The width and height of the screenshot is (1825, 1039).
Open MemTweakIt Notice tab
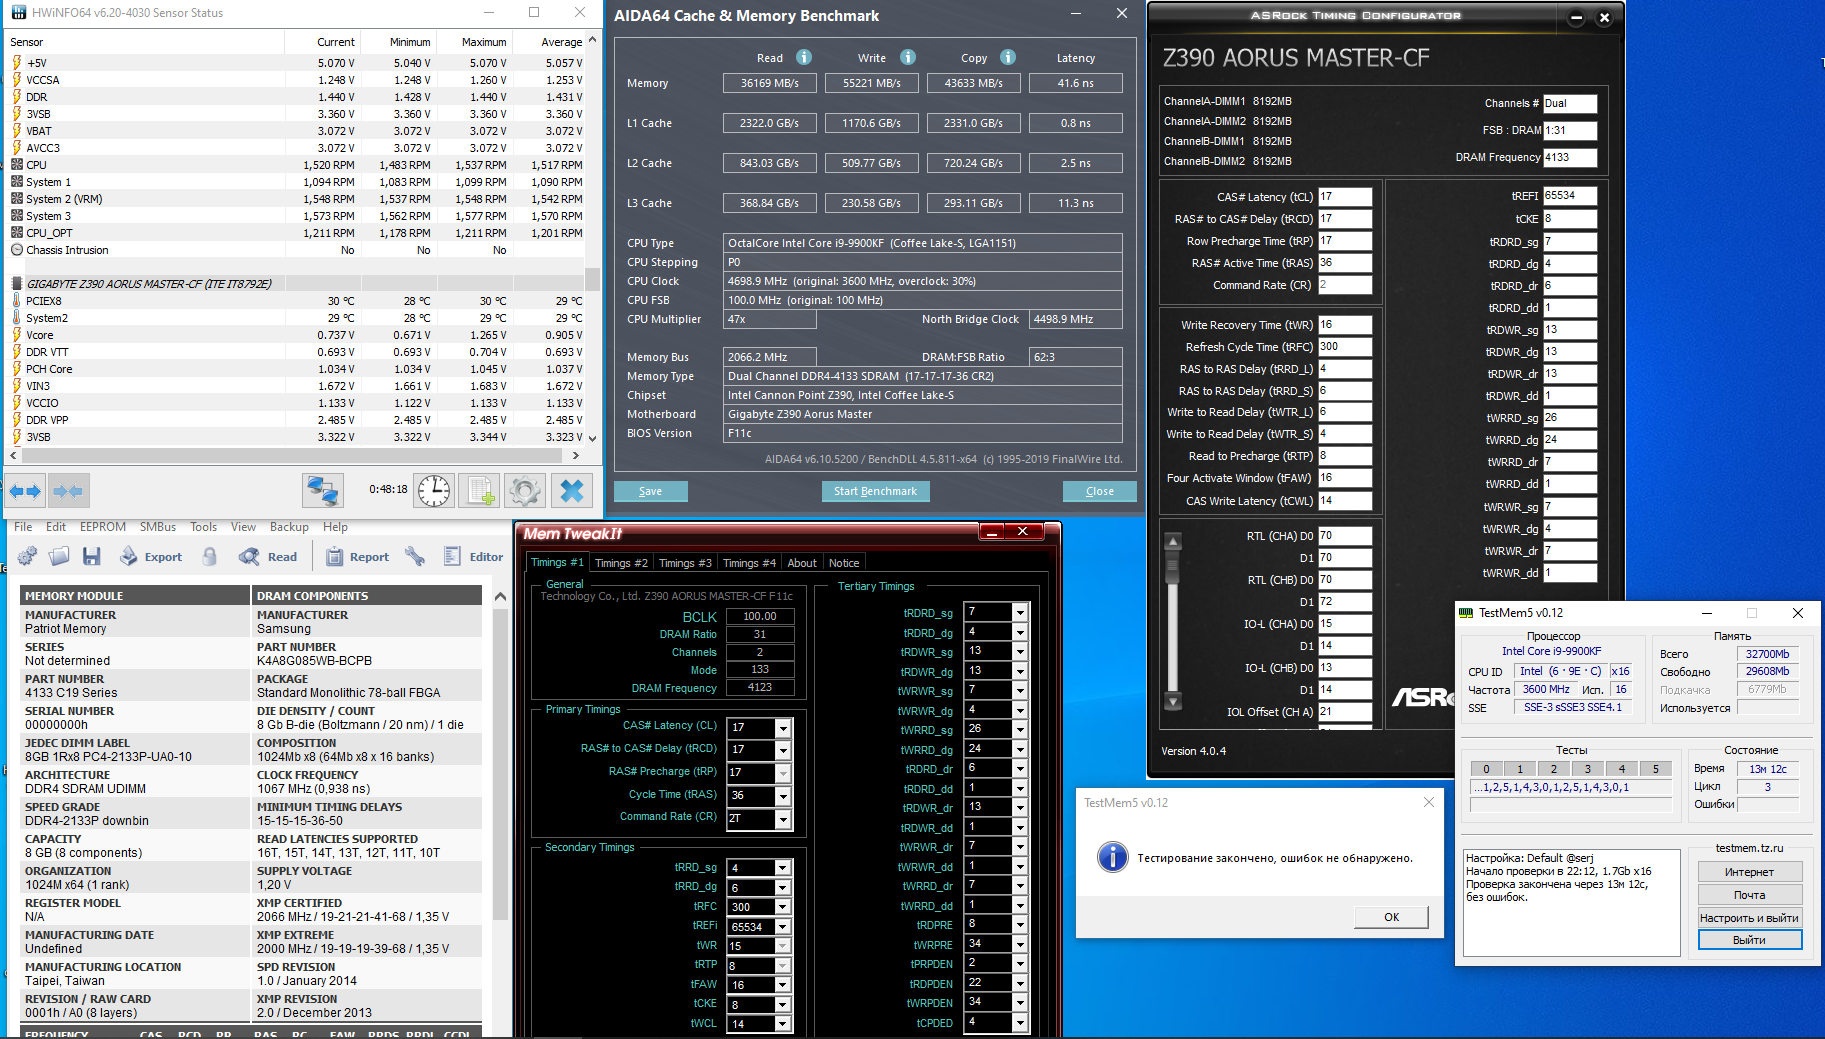(844, 563)
